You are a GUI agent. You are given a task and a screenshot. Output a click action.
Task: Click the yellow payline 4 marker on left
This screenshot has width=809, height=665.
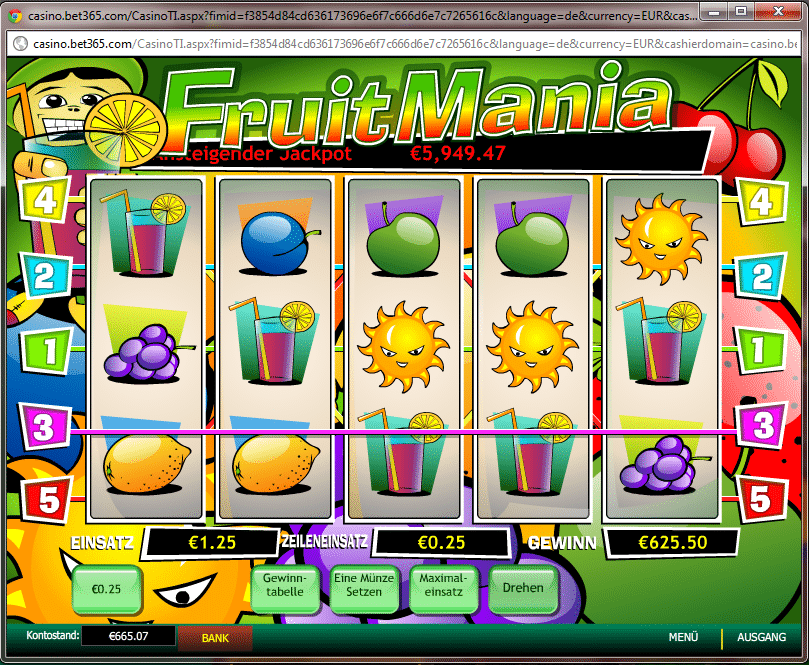(45, 199)
